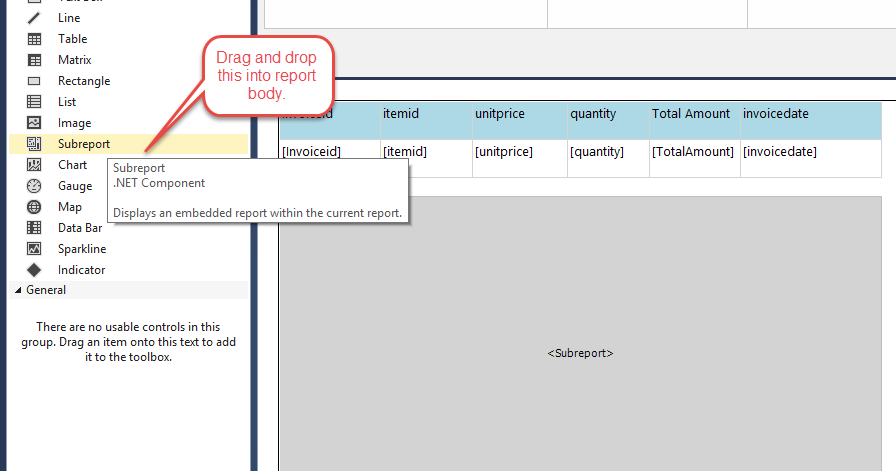Select the Data Bar tool icon
This screenshot has width=896, height=471.
pos(34,227)
